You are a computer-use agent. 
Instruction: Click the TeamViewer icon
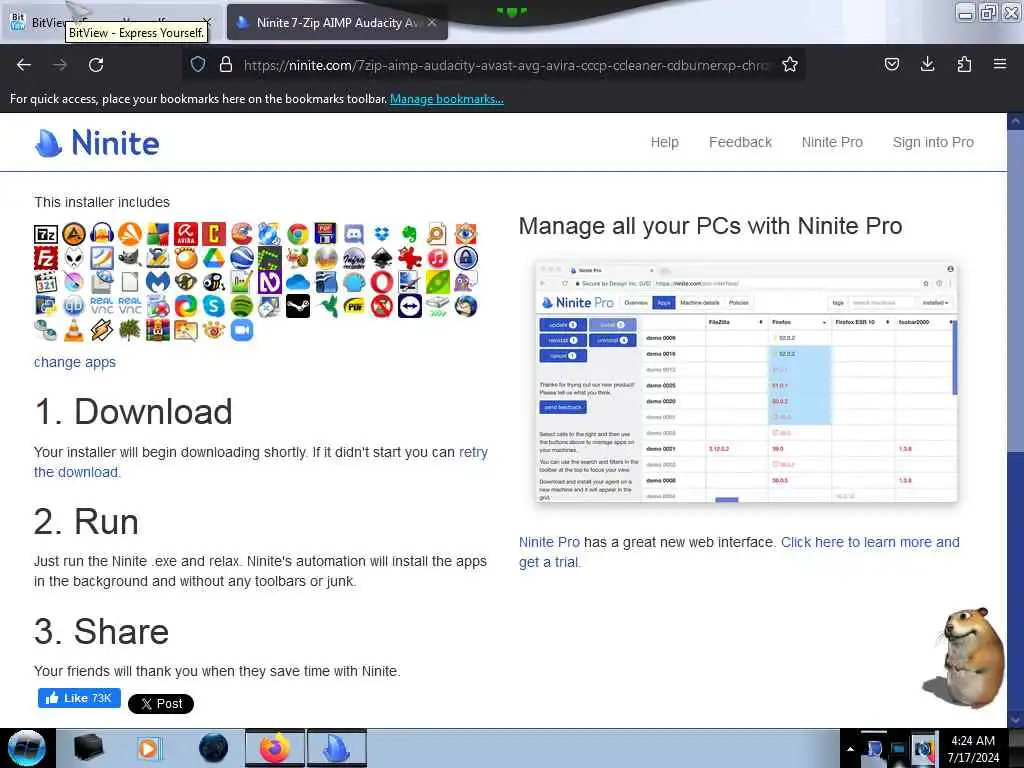click(409, 306)
